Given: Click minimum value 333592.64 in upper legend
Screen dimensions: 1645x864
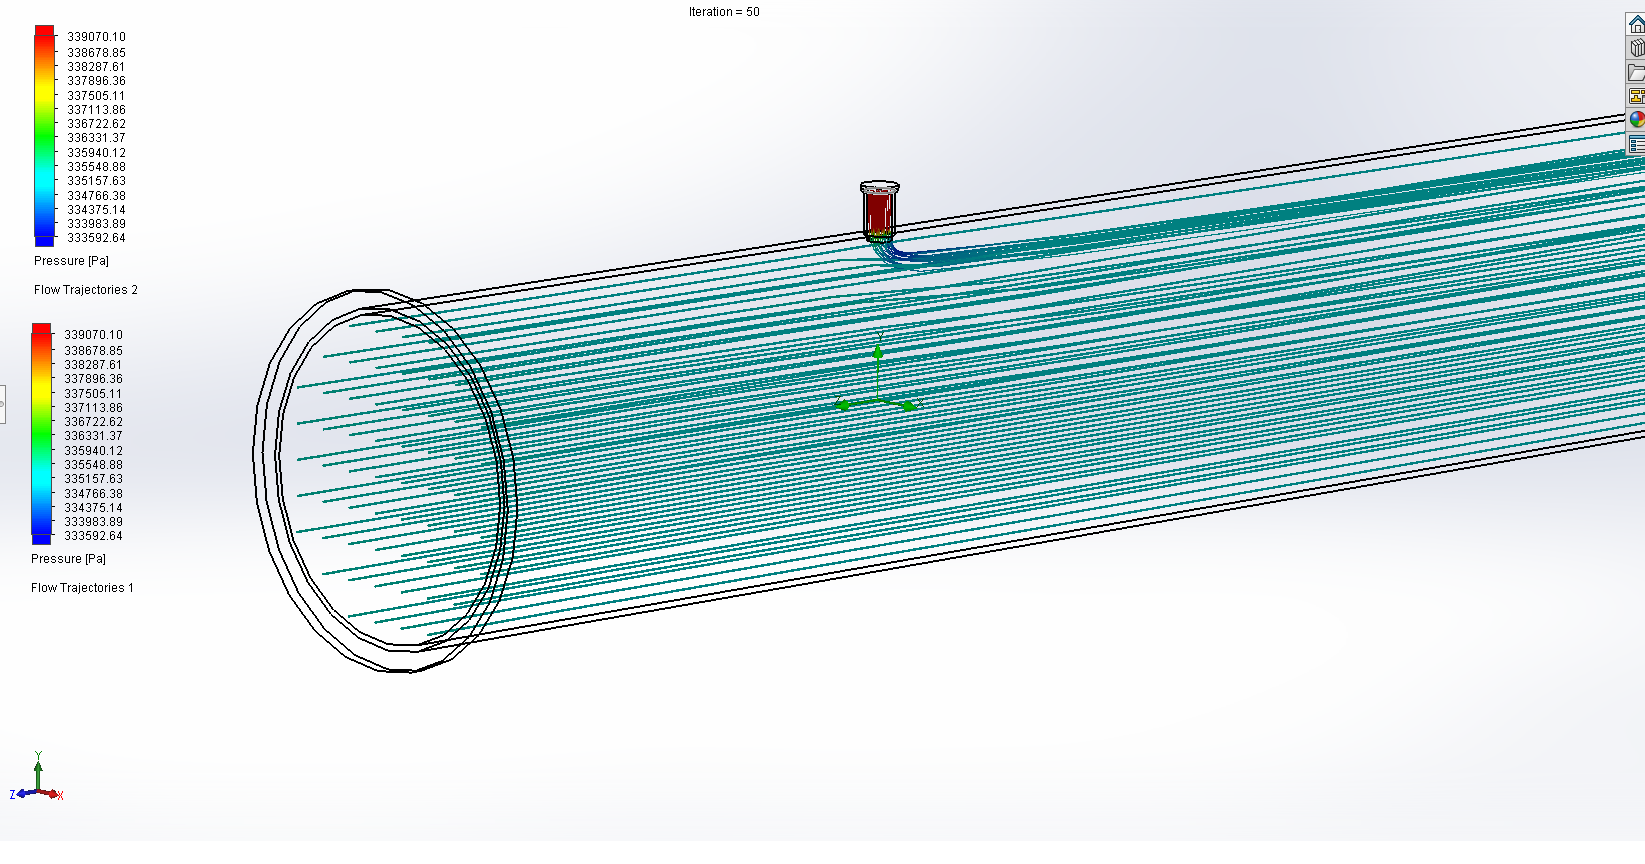Looking at the screenshot, I should 96,238.
